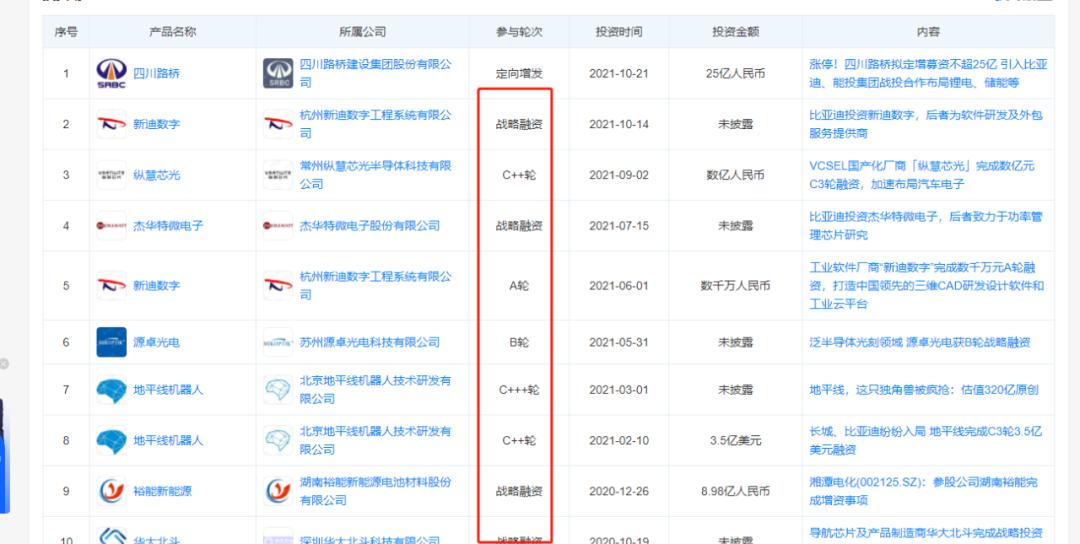Click the 四川路桥建设集团股份有限公司 company logo
Screen dimensions: 1080x544
click(278, 73)
